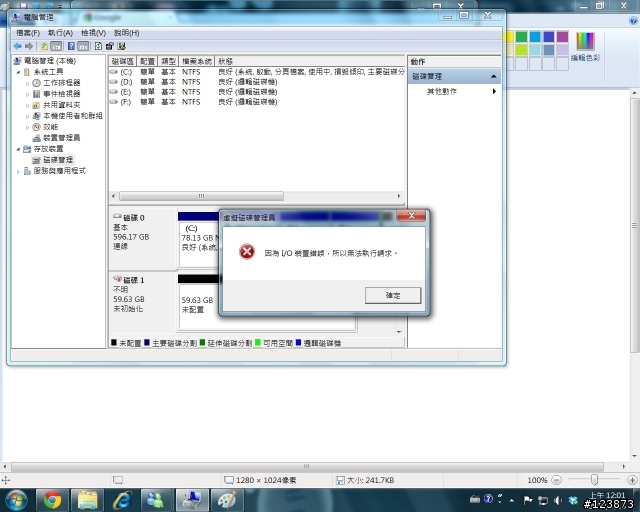Collapse the 系統工具 tree node
The height and width of the screenshot is (512, 640).
(18, 72)
